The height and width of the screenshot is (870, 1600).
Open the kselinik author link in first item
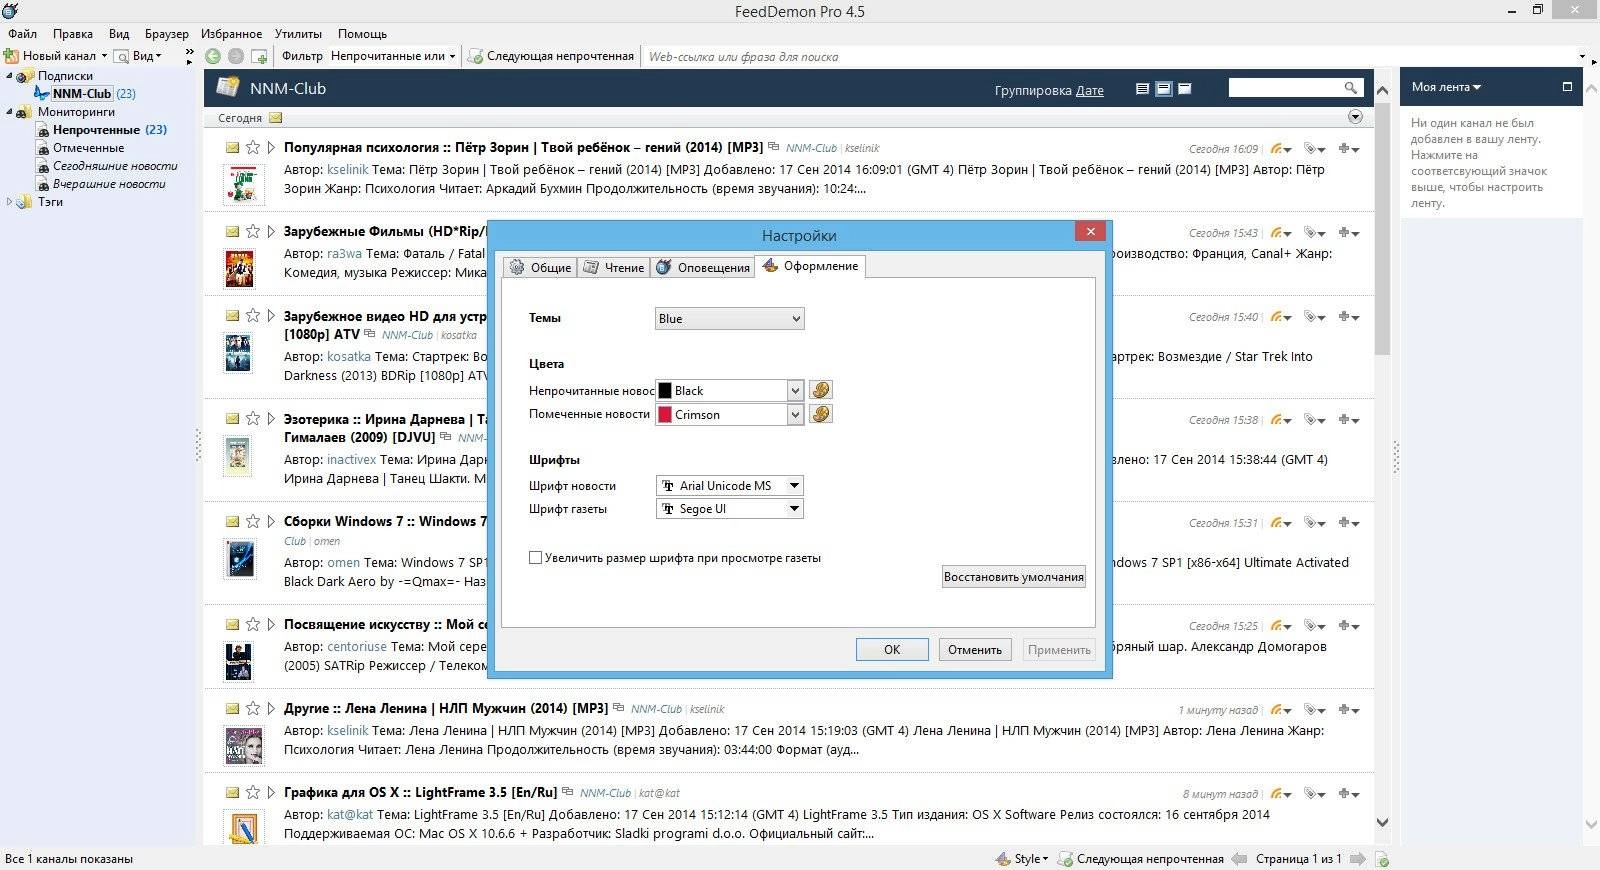pos(348,170)
